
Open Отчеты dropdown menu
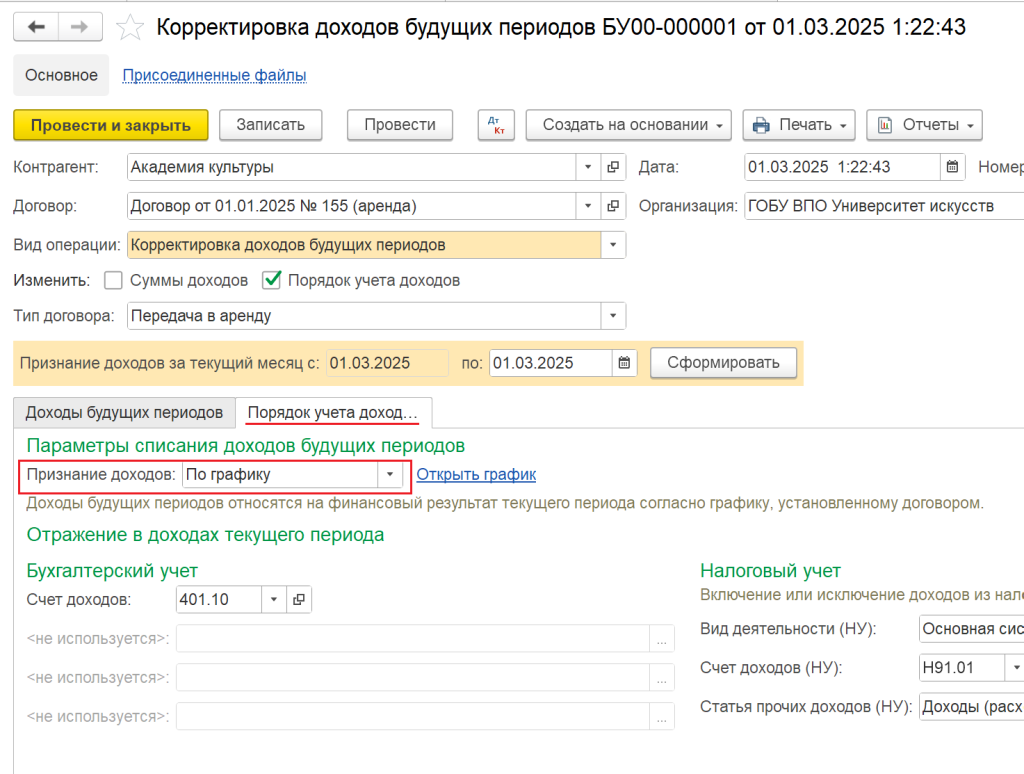coord(924,125)
